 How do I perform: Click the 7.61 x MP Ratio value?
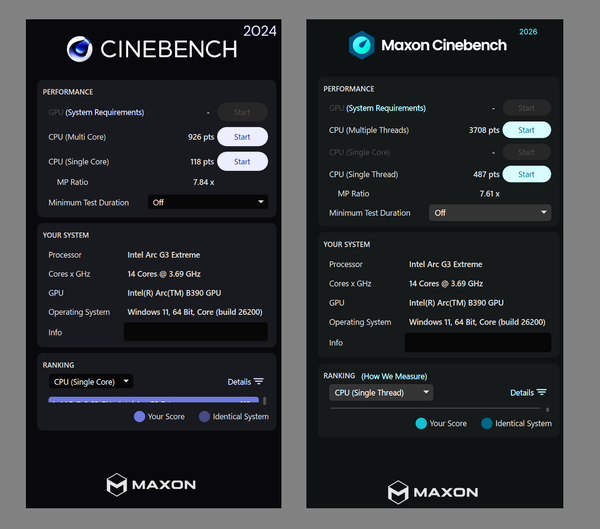click(489, 194)
